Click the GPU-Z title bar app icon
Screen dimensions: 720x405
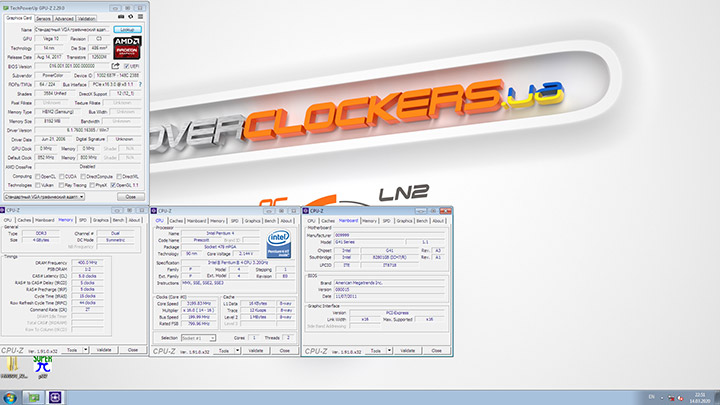(x=6, y=8)
